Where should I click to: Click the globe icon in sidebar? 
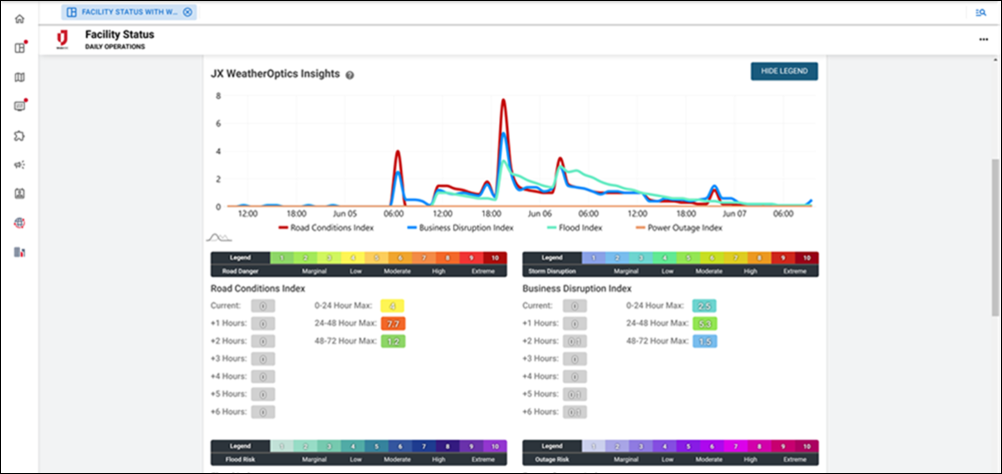(19, 222)
